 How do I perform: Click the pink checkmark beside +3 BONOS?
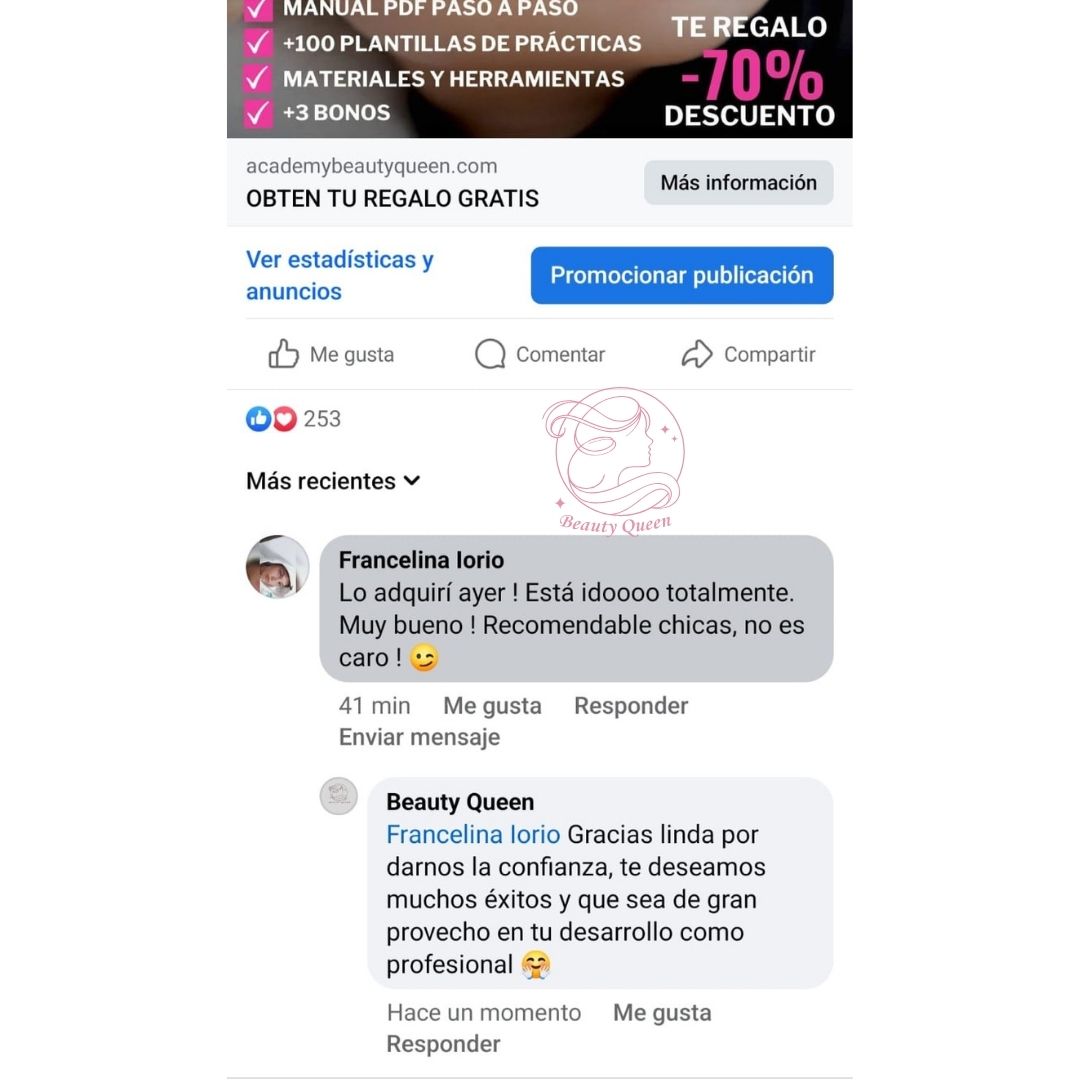(258, 112)
